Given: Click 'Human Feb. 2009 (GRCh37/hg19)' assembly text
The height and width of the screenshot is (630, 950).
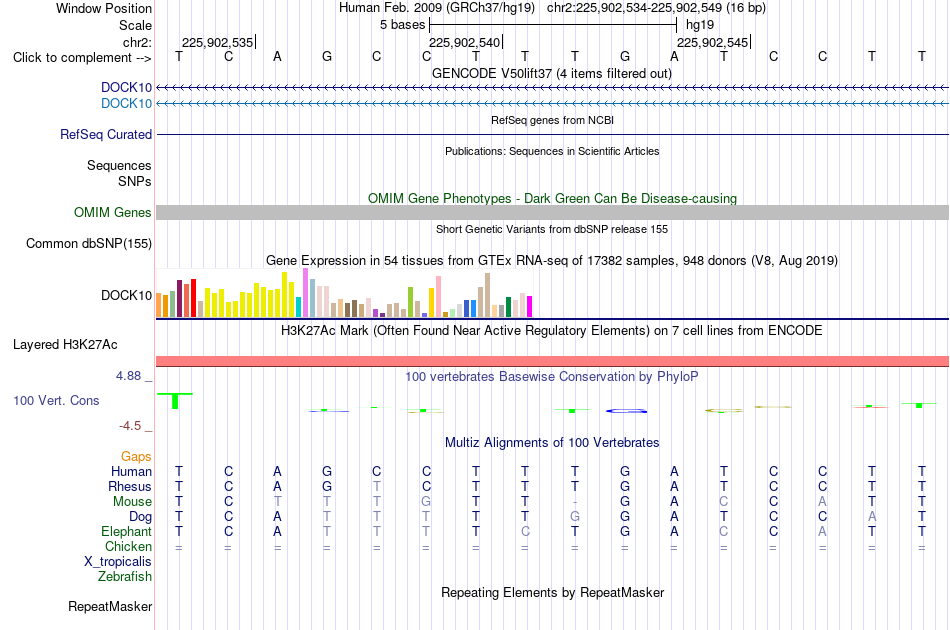Looking at the screenshot, I should click(437, 8).
